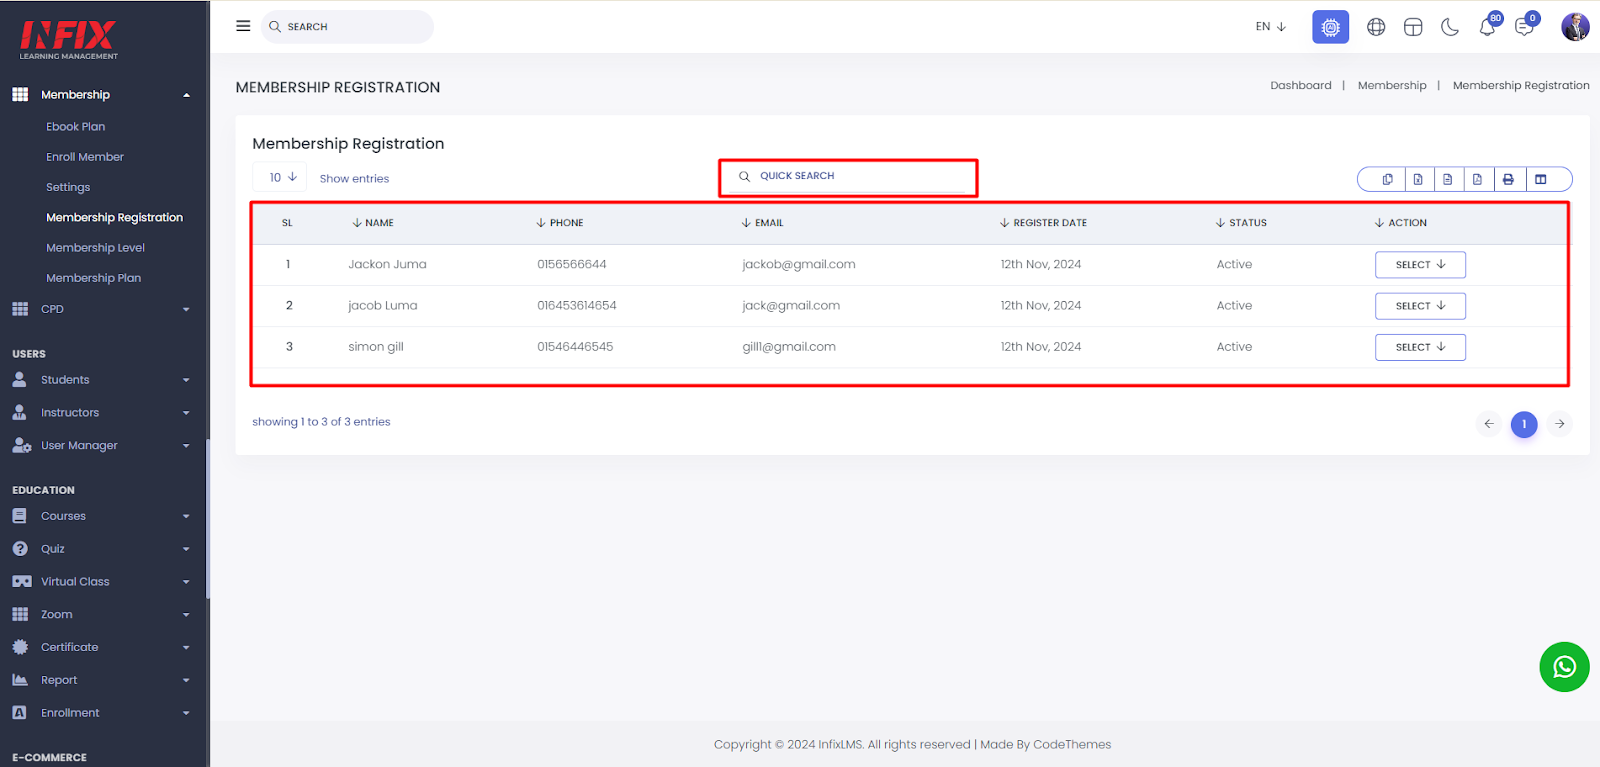Viewport: 1600px width, 767px height.
Task: Click the Infix LMS logo
Action: tap(68, 39)
